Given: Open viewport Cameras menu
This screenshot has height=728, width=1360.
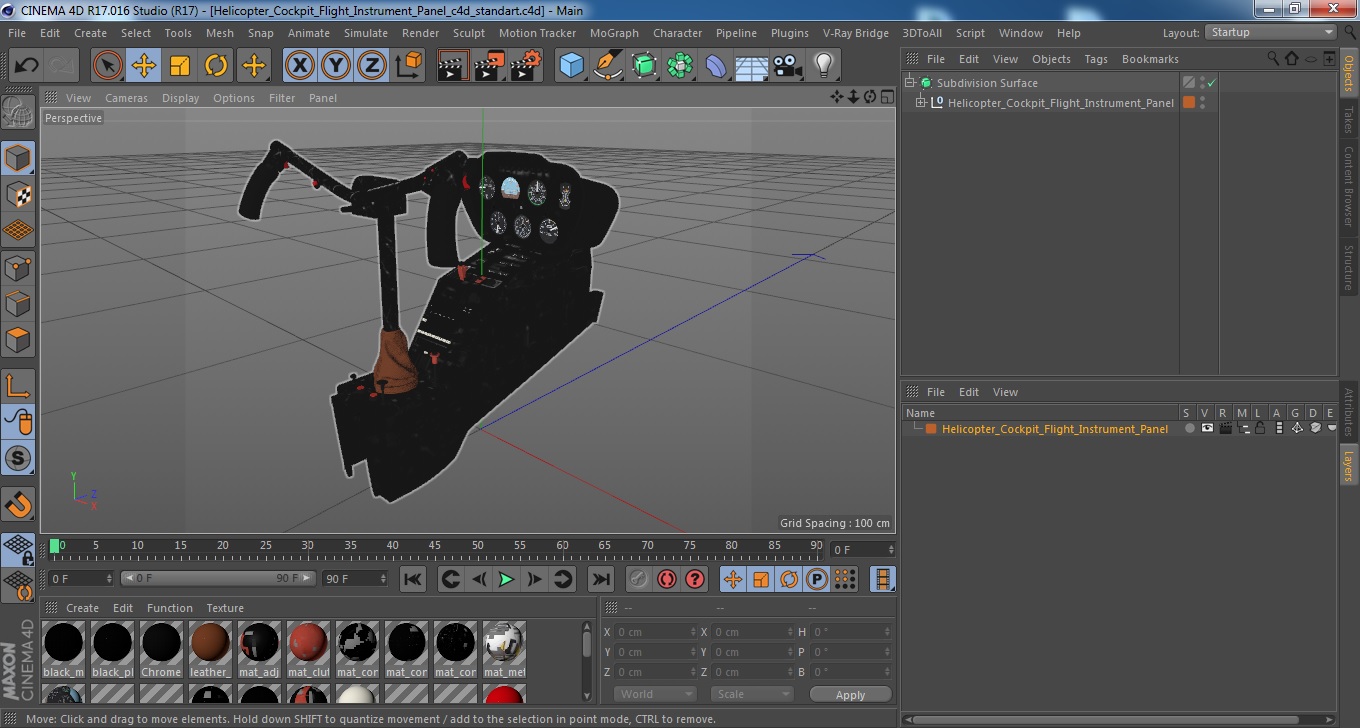Looking at the screenshot, I should [126, 98].
